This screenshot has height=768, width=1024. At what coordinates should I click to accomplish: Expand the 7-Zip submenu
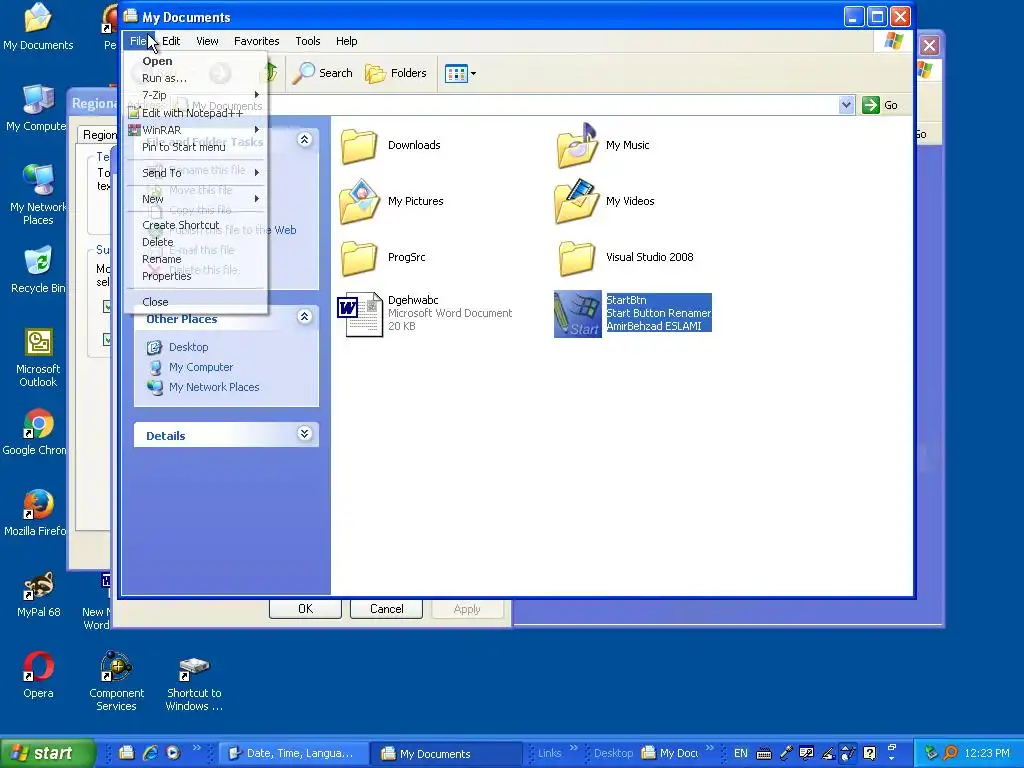tap(196, 95)
